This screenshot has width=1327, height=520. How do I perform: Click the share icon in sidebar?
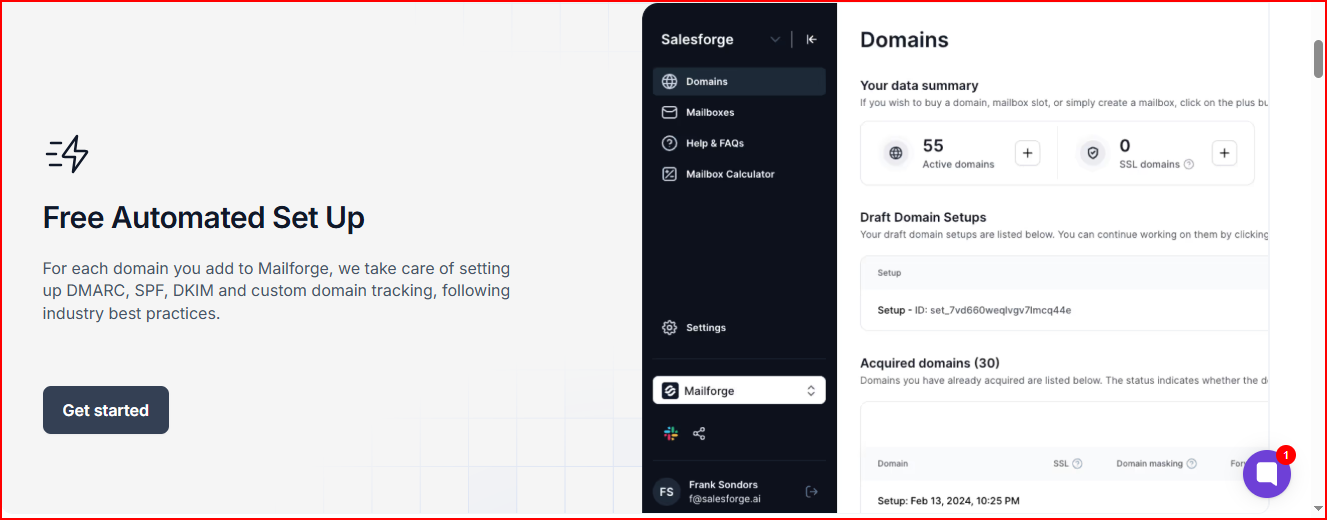[699, 434]
